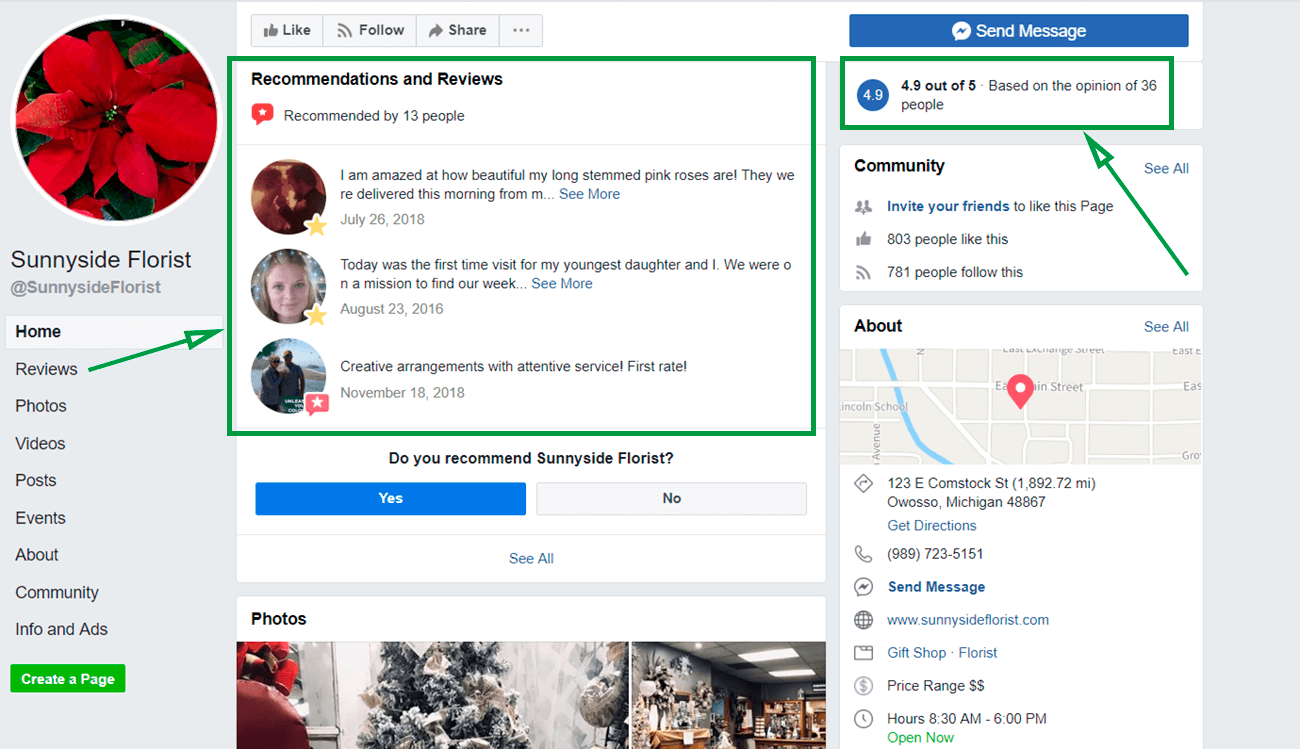Screen dimensions: 1300x749
Task: Open the poinsettia profile picture
Action: coord(116,120)
